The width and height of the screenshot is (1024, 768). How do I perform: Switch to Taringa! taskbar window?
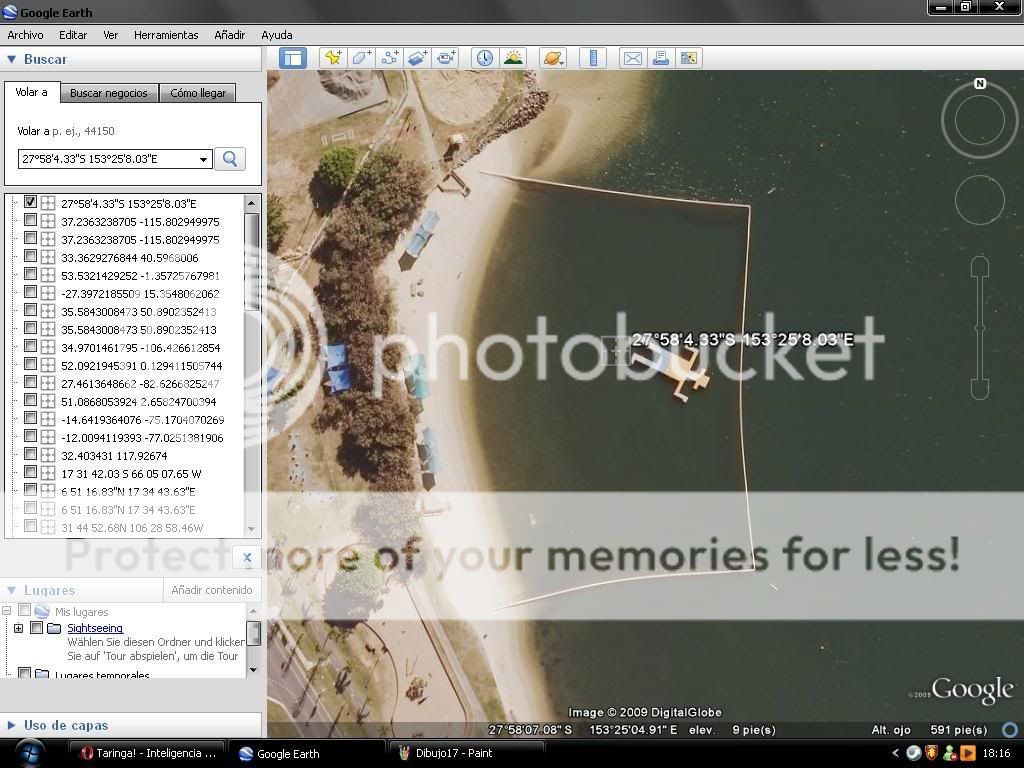(x=148, y=753)
